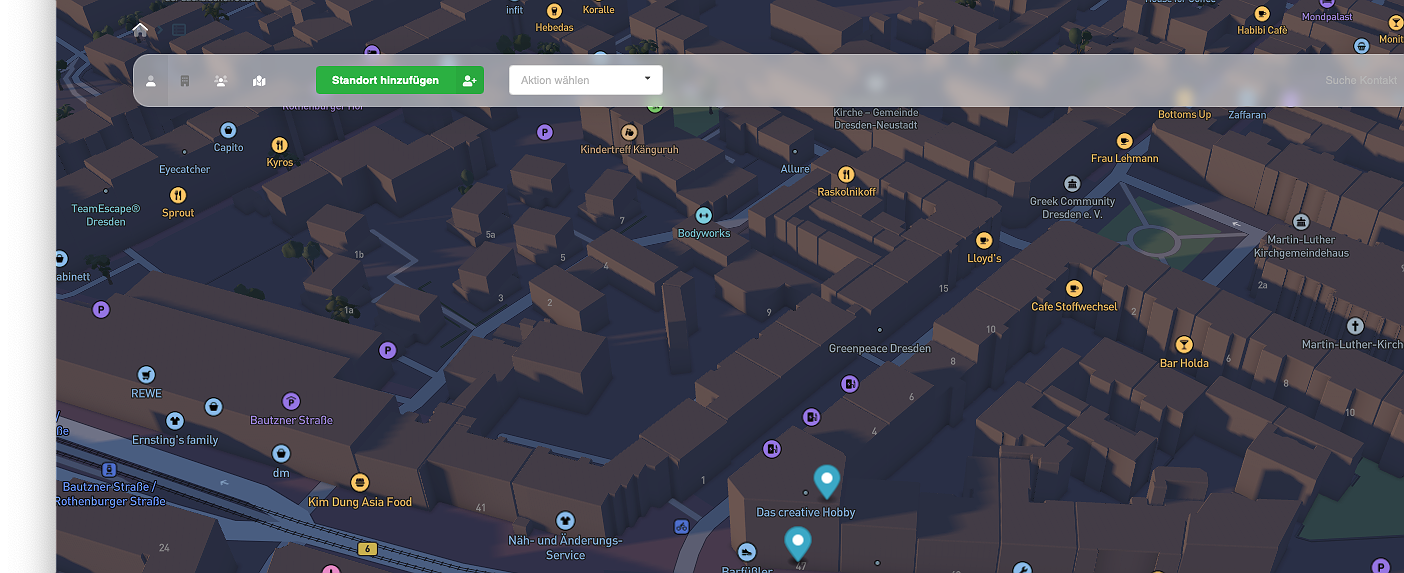This screenshot has height=573, width=1404.
Task: Click the teal location pin at number 47
Action: pos(797,543)
